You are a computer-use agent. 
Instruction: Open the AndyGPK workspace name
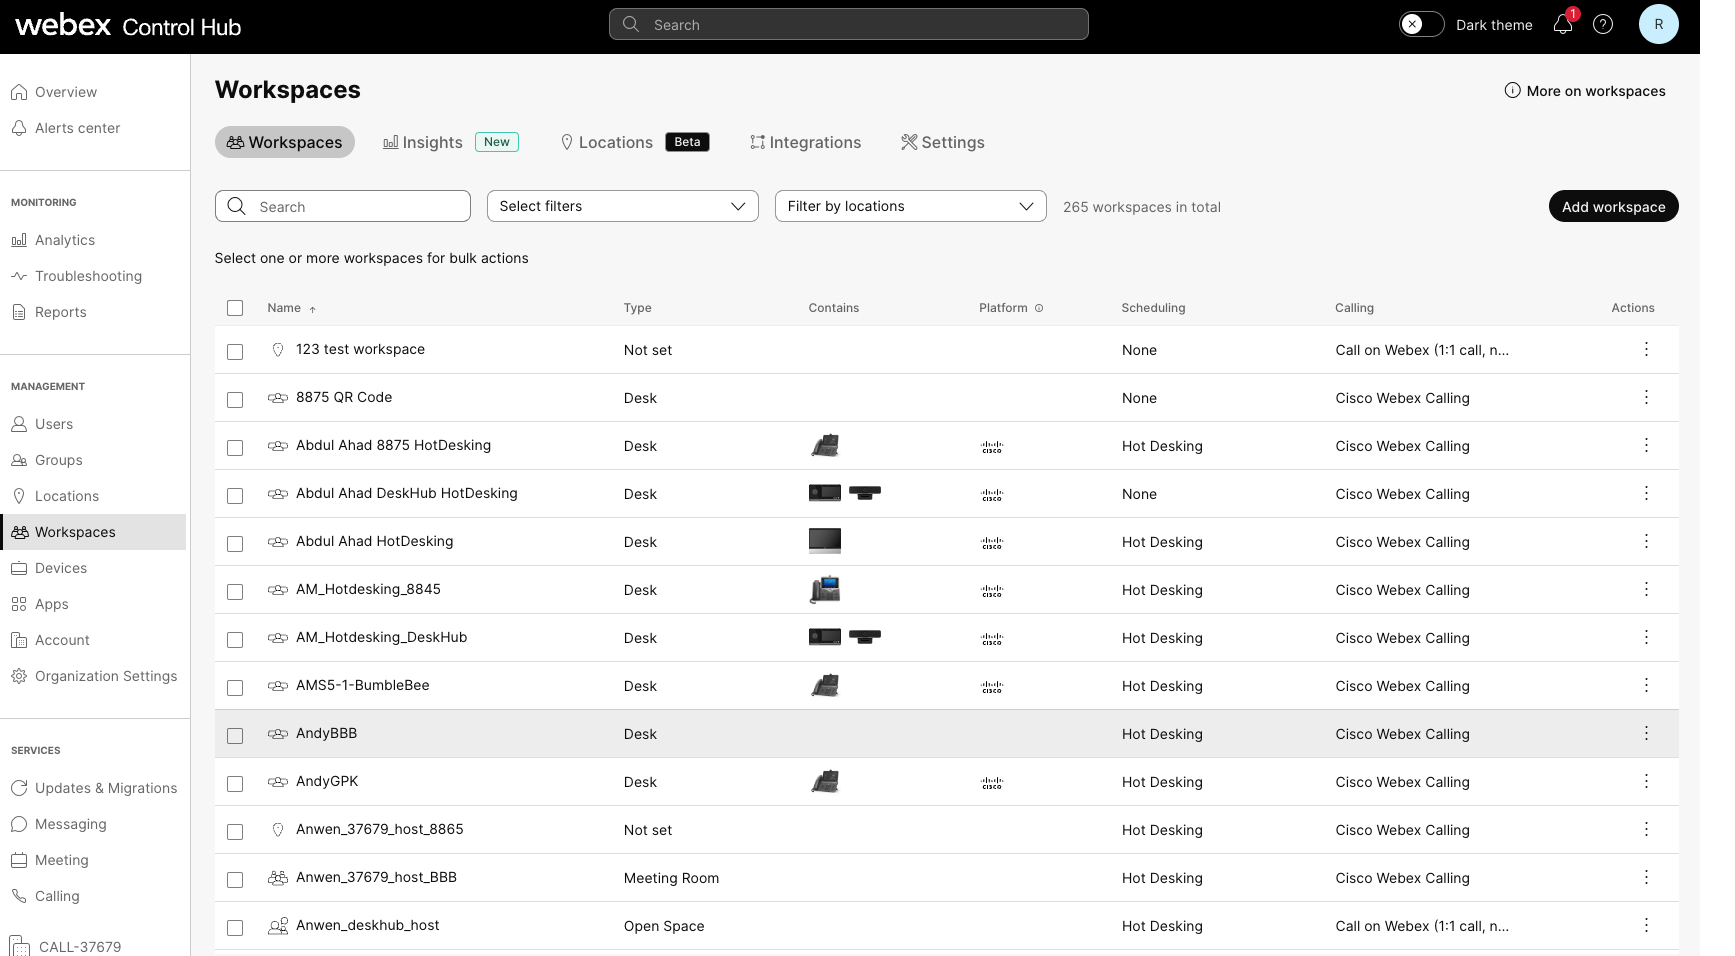click(x=327, y=781)
